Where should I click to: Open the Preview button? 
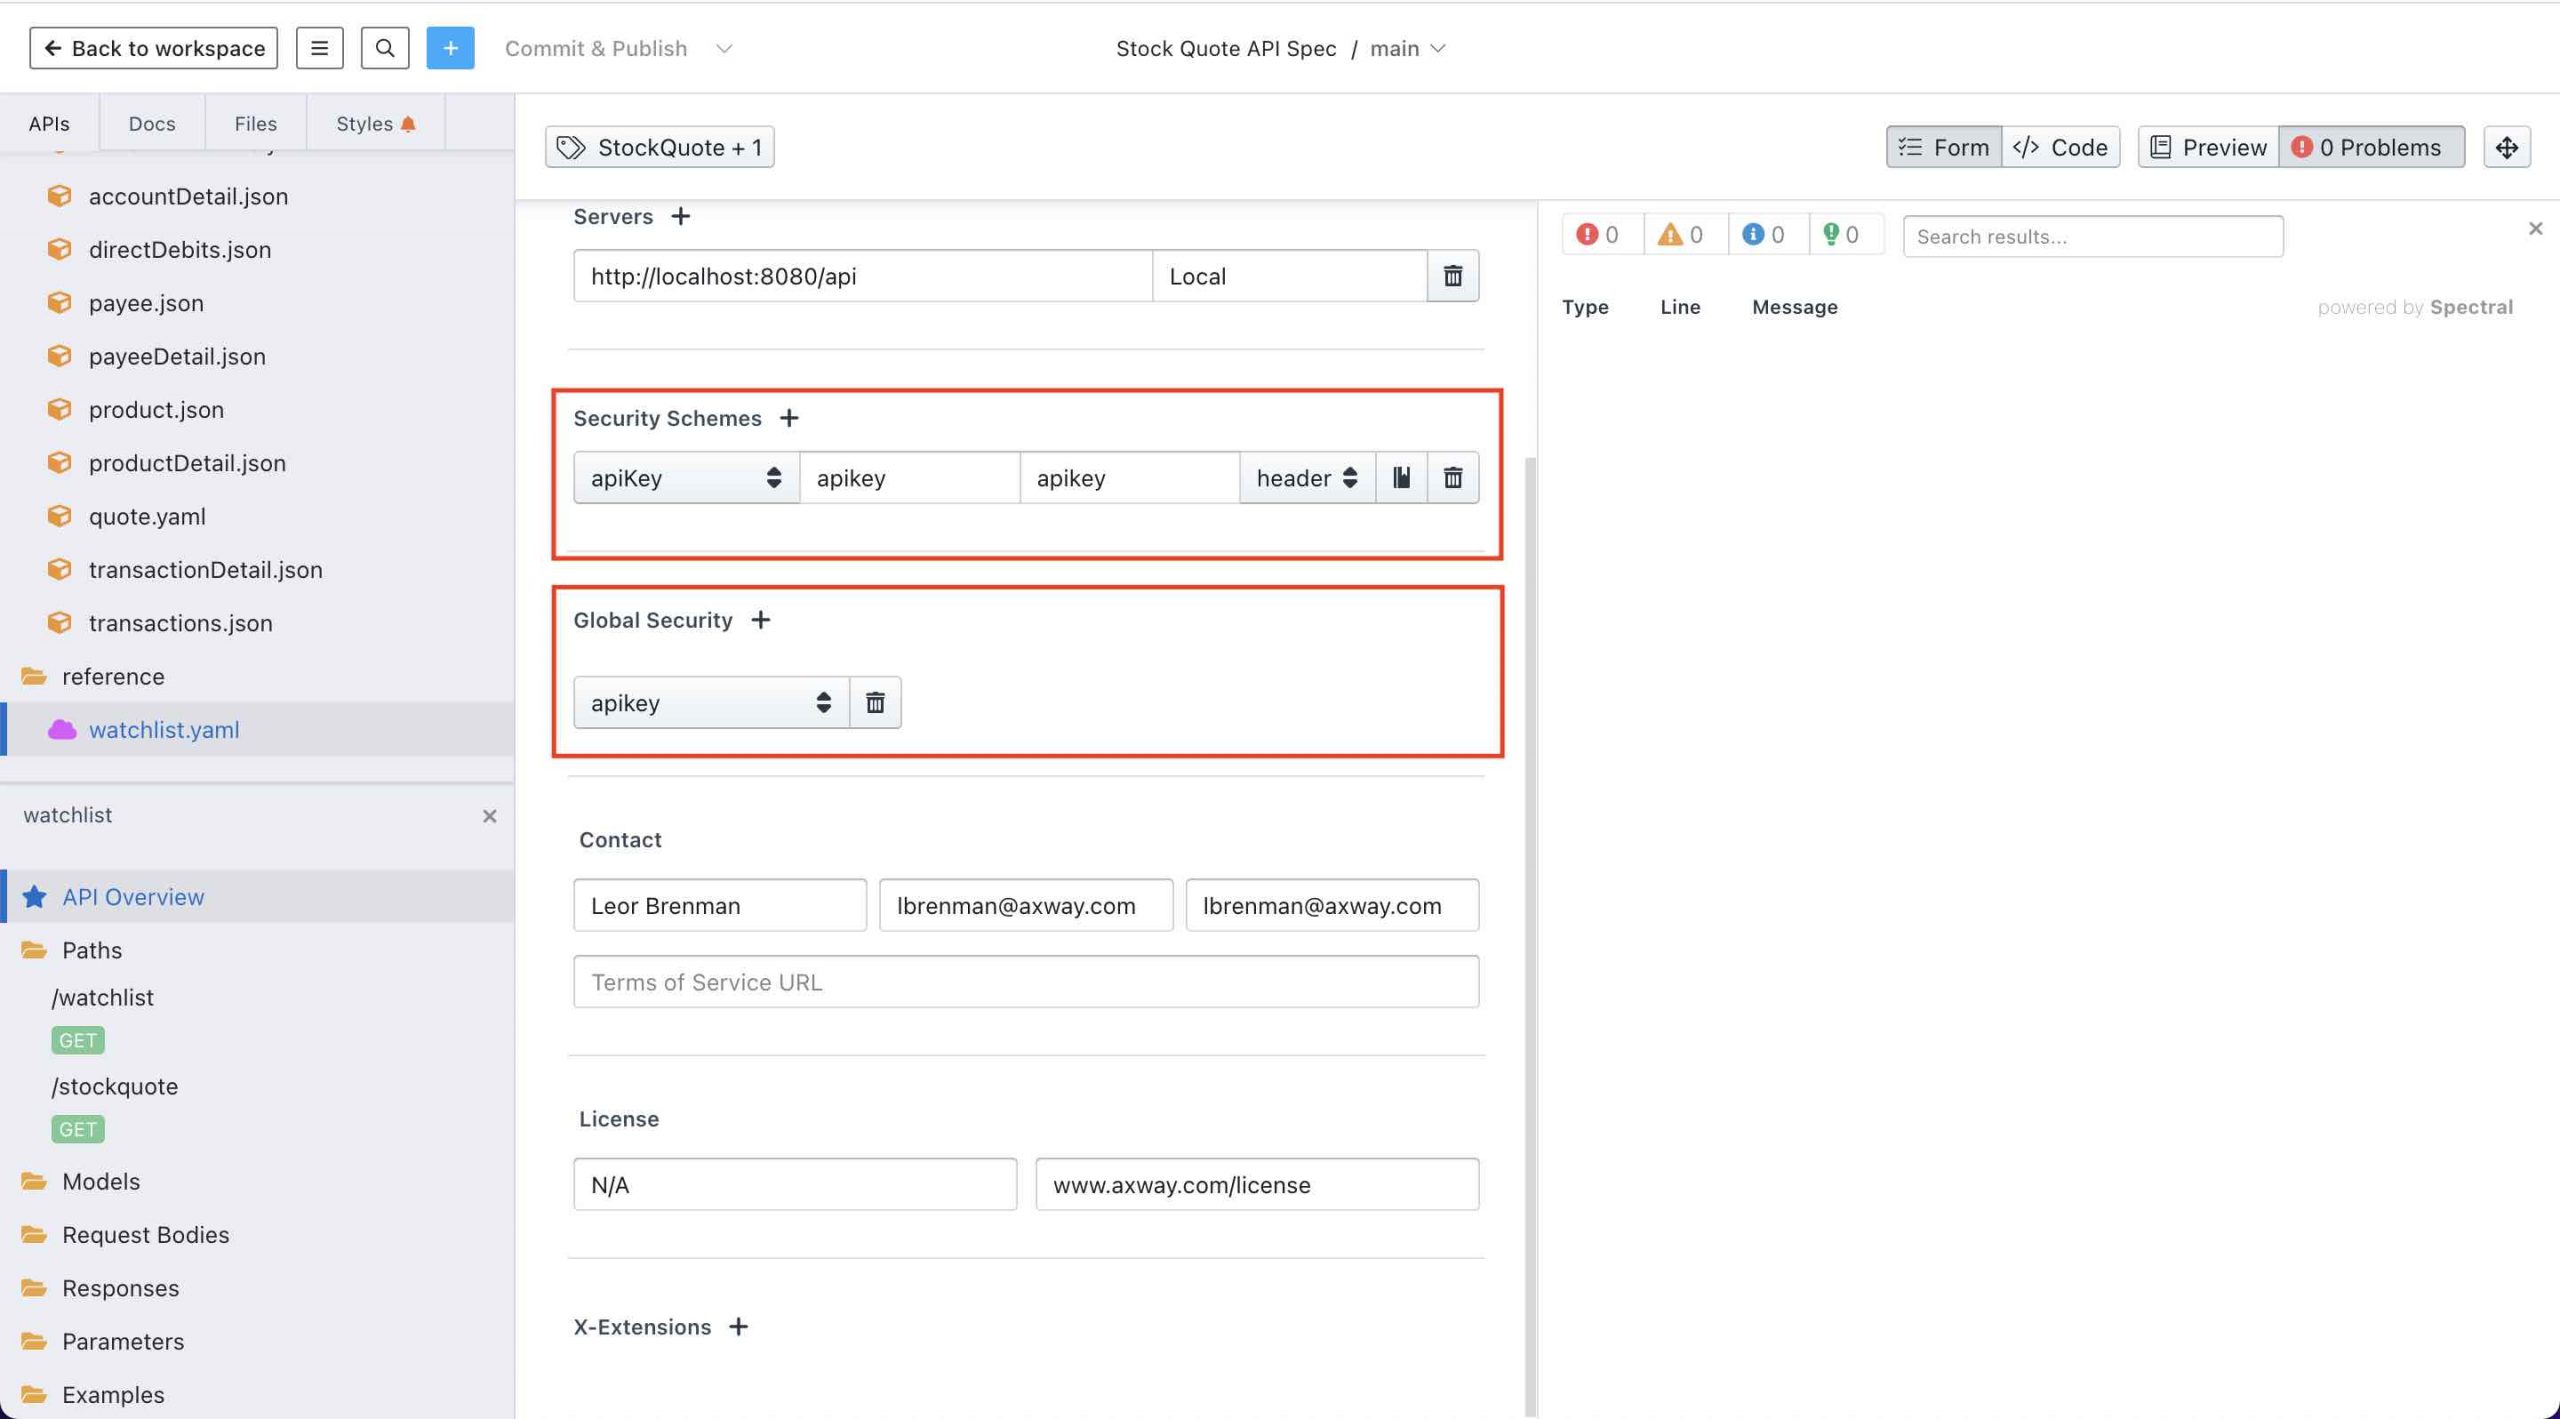pyautogui.click(x=2208, y=147)
